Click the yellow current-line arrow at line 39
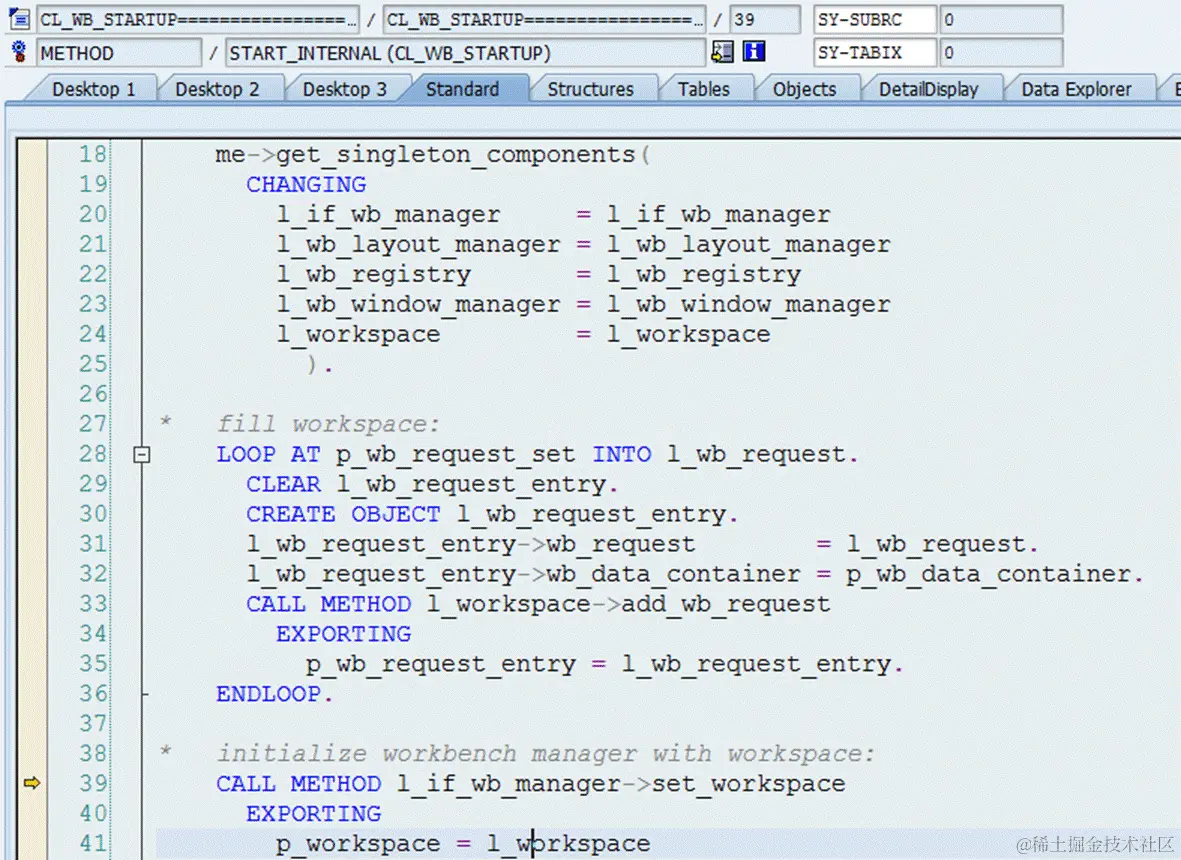 32,783
